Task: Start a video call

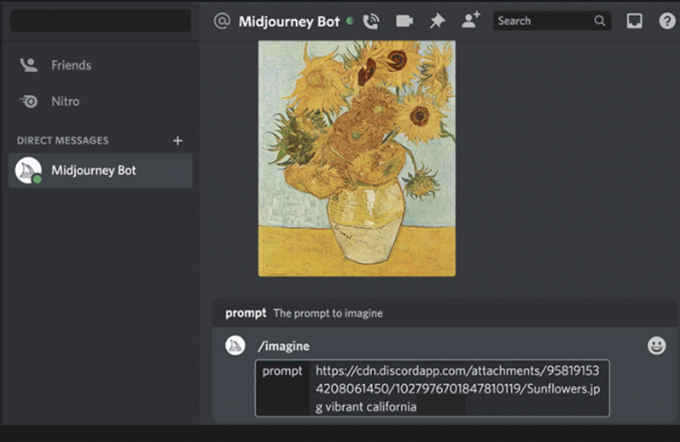Action: [x=404, y=21]
